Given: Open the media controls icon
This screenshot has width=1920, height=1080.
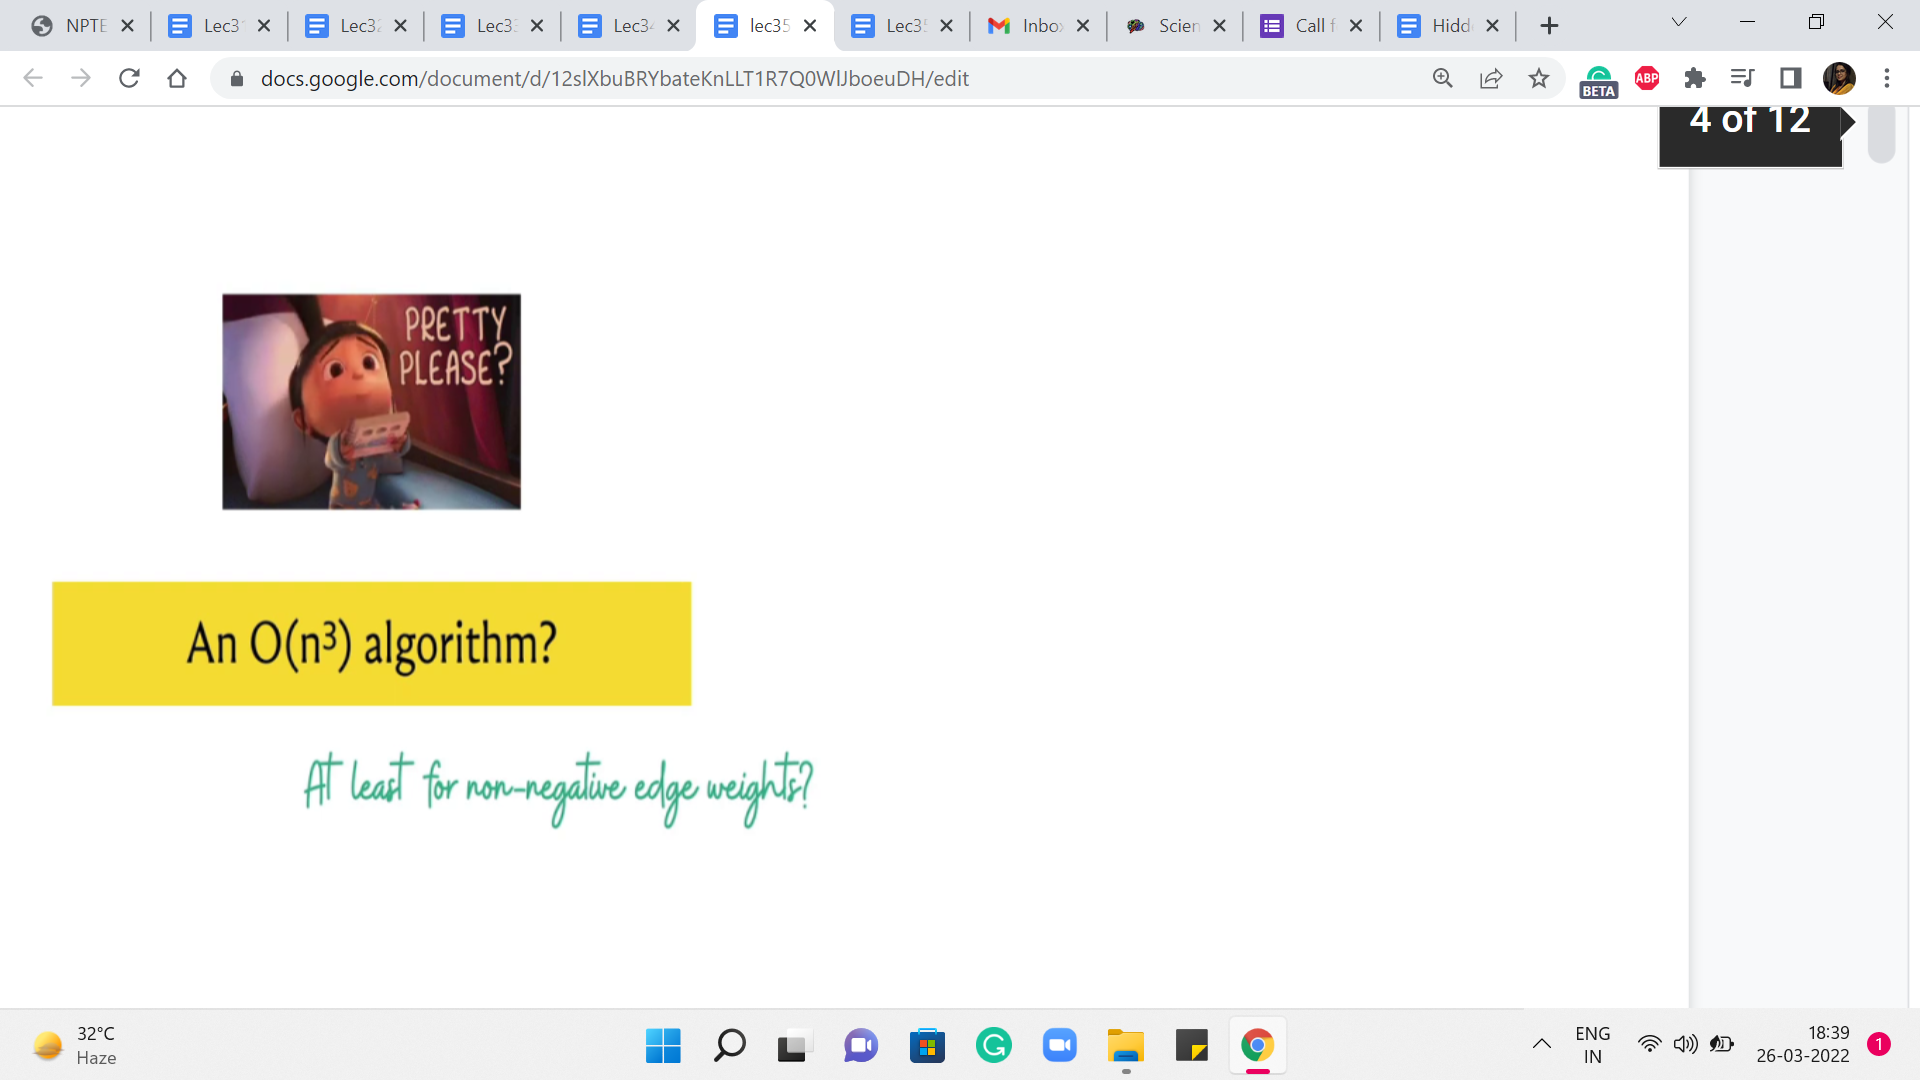Looking at the screenshot, I should point(1743,78).
